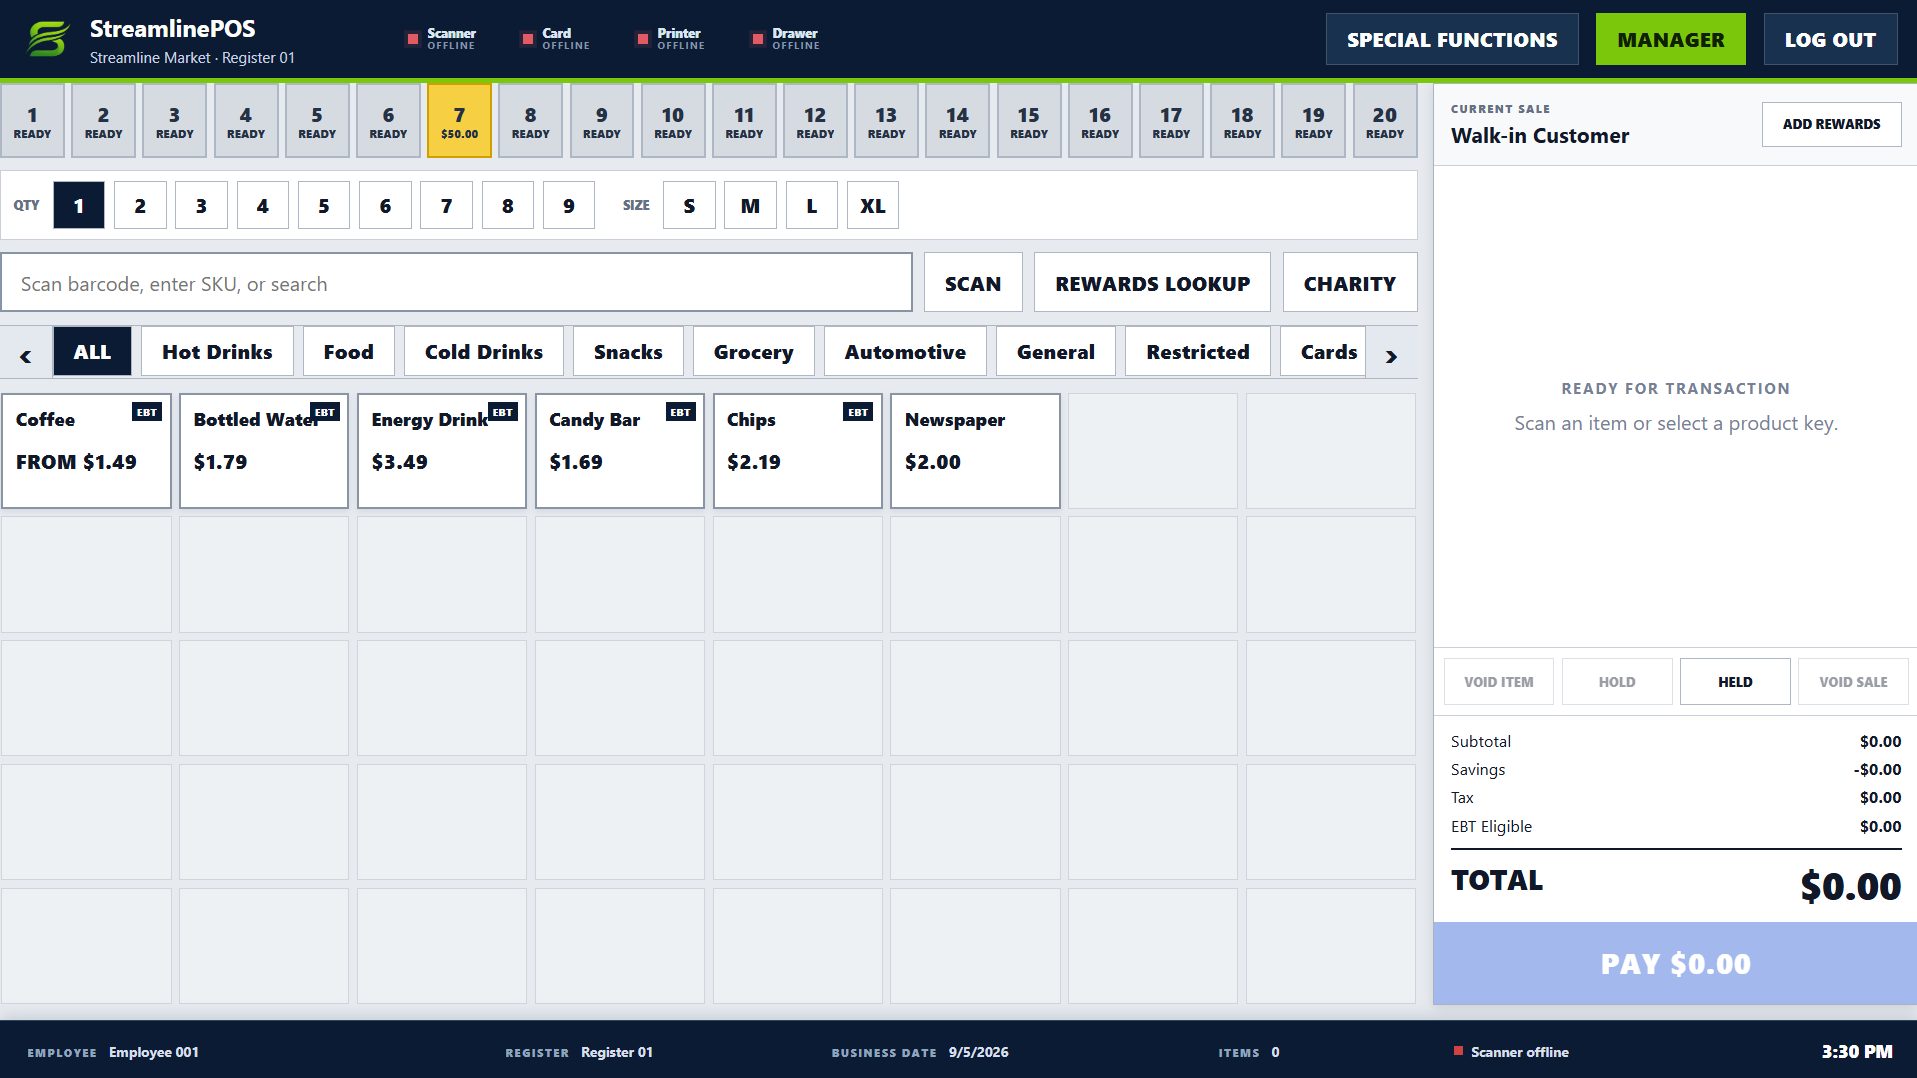1917x1078 pixels.
Task: Select pump 20 READY
Action: coord(1385,121)
